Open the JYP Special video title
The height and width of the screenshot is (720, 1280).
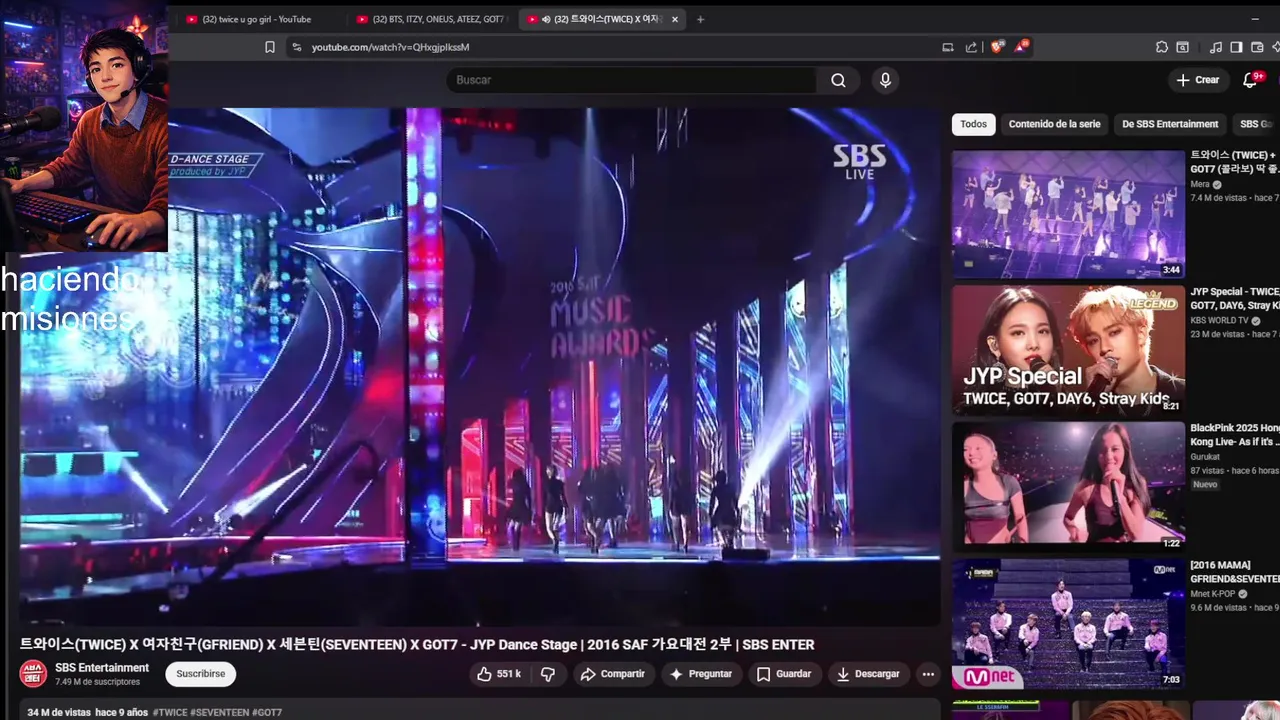click(x=1235, y=298)
